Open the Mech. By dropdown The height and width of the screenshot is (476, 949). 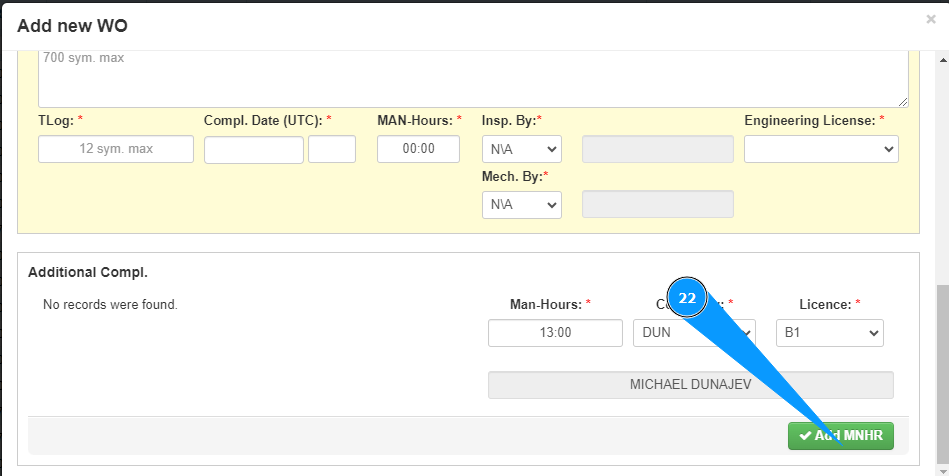522,205
